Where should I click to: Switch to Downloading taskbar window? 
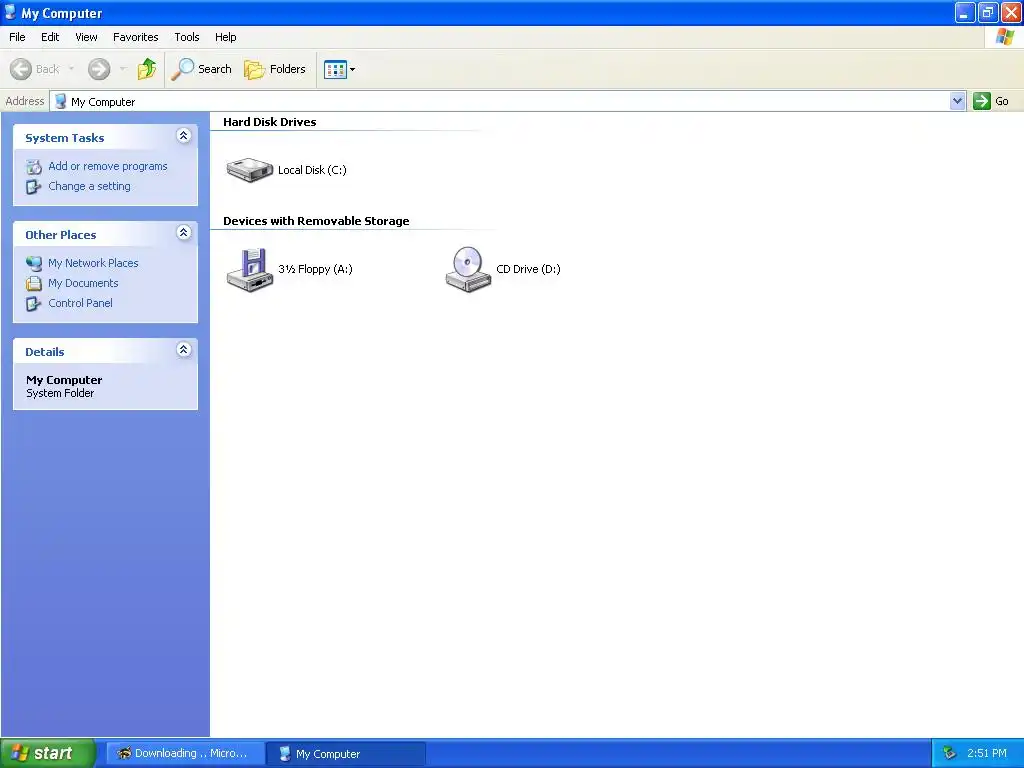point(184,754)
